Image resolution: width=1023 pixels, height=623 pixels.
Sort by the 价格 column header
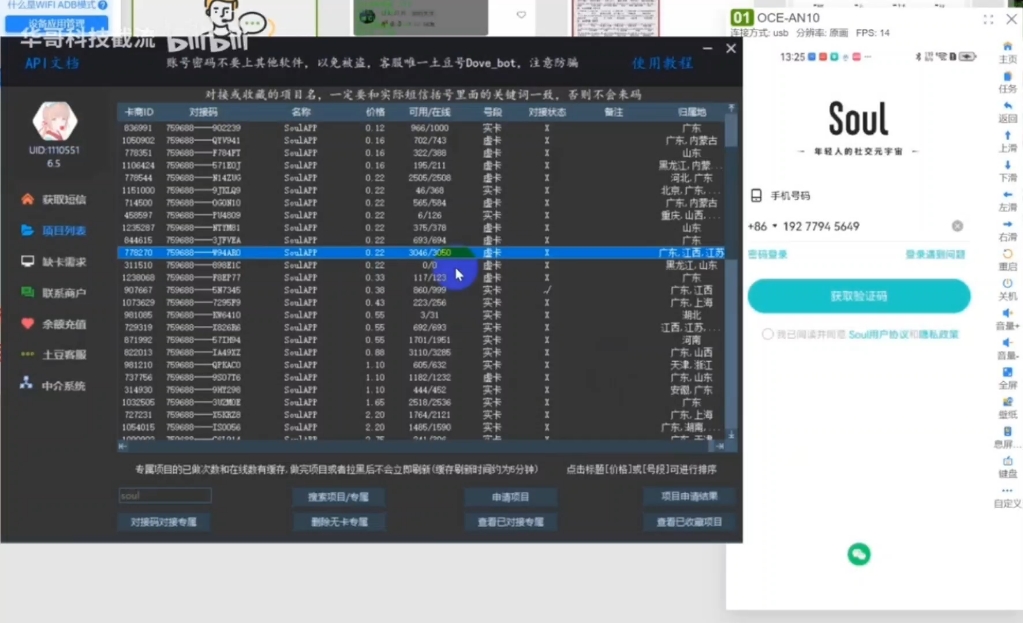point(375,112)
